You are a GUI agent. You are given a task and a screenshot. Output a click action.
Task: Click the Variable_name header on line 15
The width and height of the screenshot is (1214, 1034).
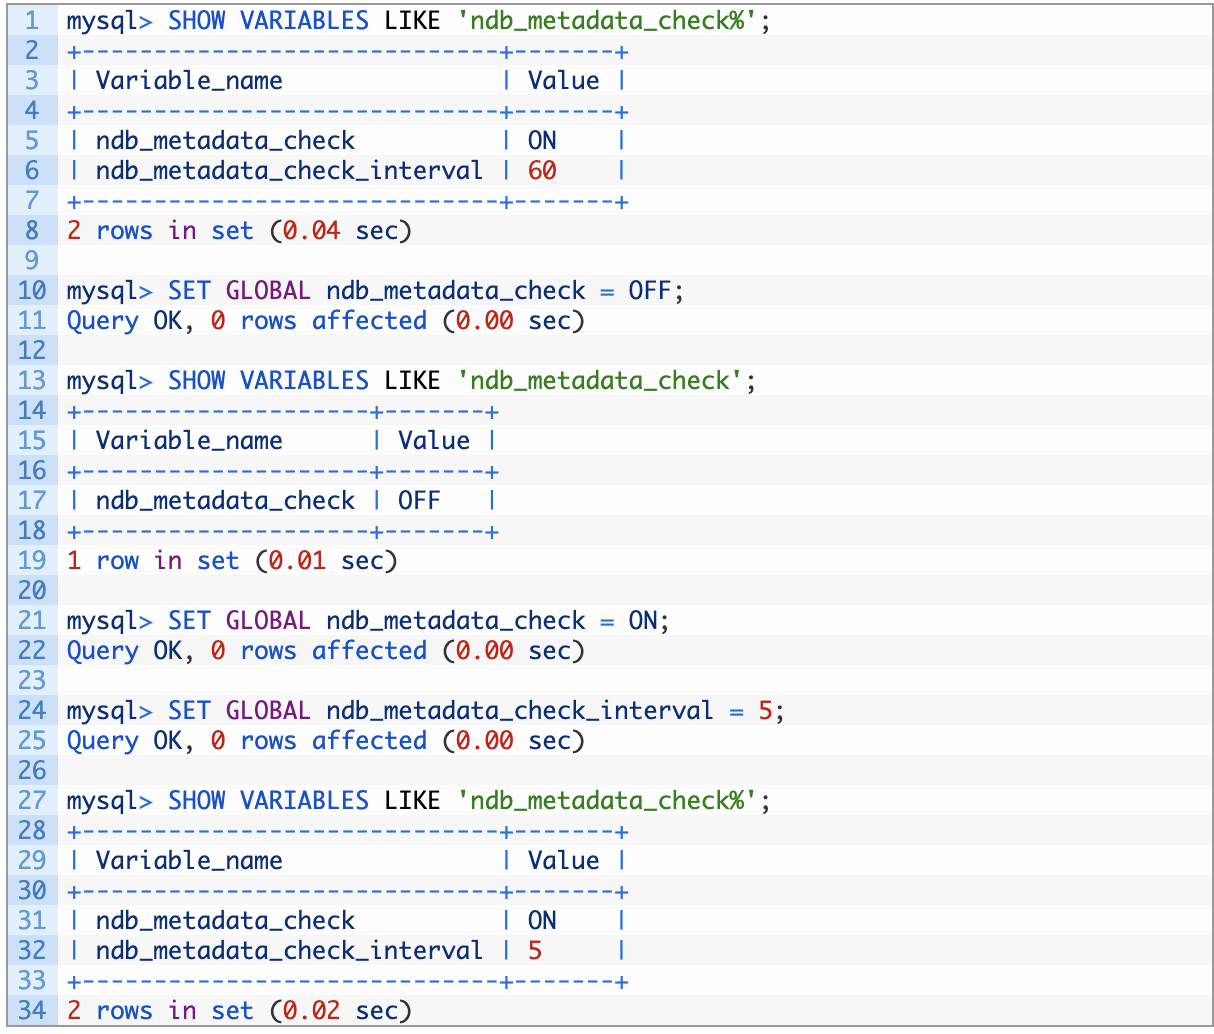pyautogui.click(x=189, y=441)
